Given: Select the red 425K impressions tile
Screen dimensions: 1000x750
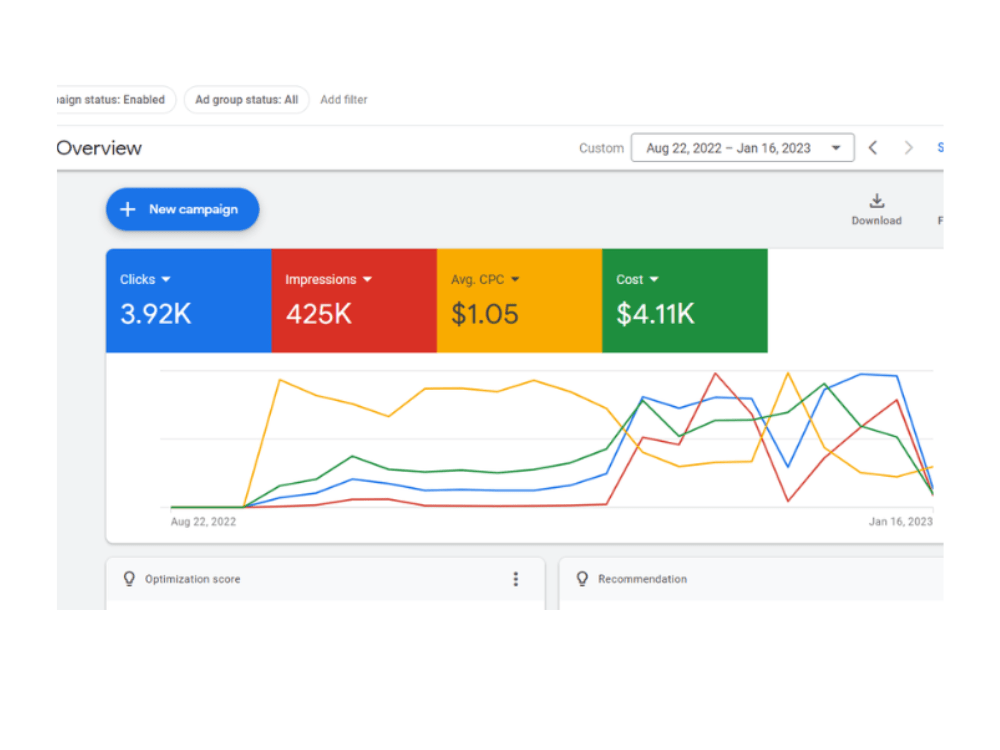Looking at the screenshot, I should pos(354,300).
